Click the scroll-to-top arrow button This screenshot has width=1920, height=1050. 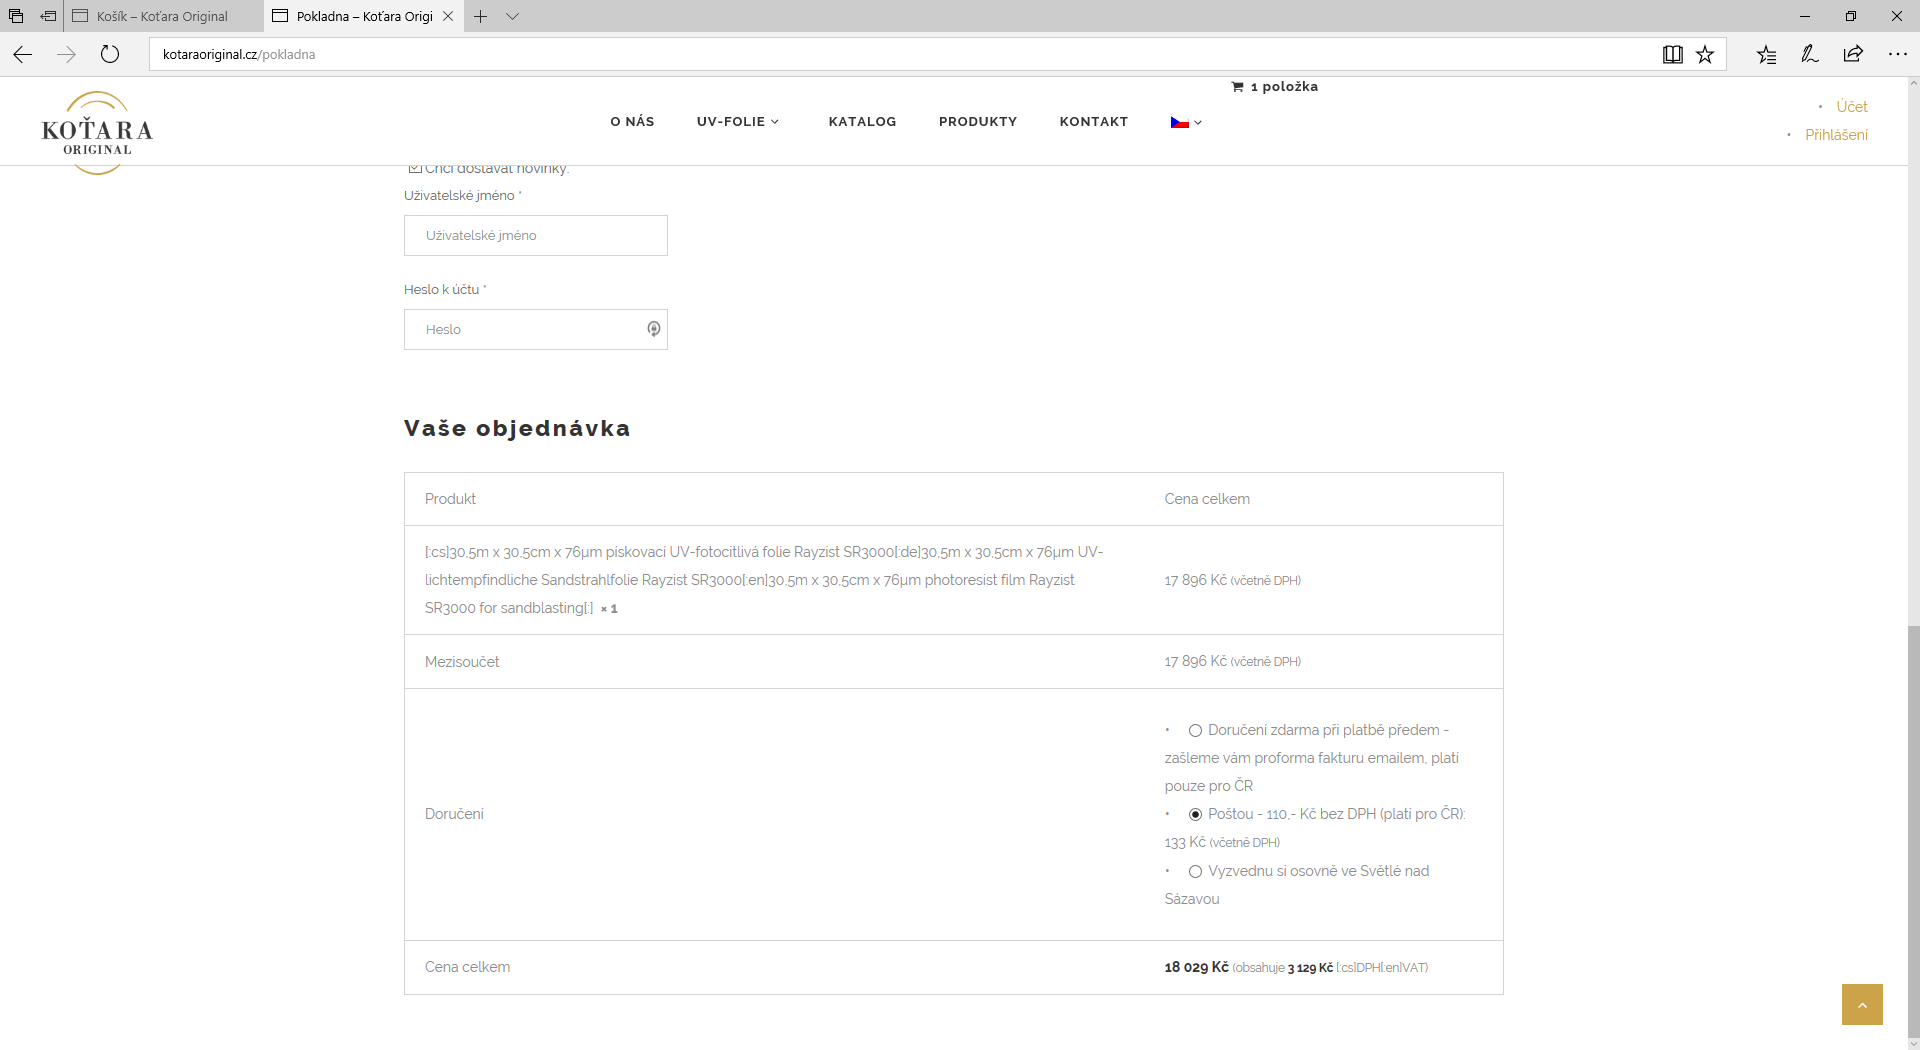pyautogui.click(x=1861, y=1004)
